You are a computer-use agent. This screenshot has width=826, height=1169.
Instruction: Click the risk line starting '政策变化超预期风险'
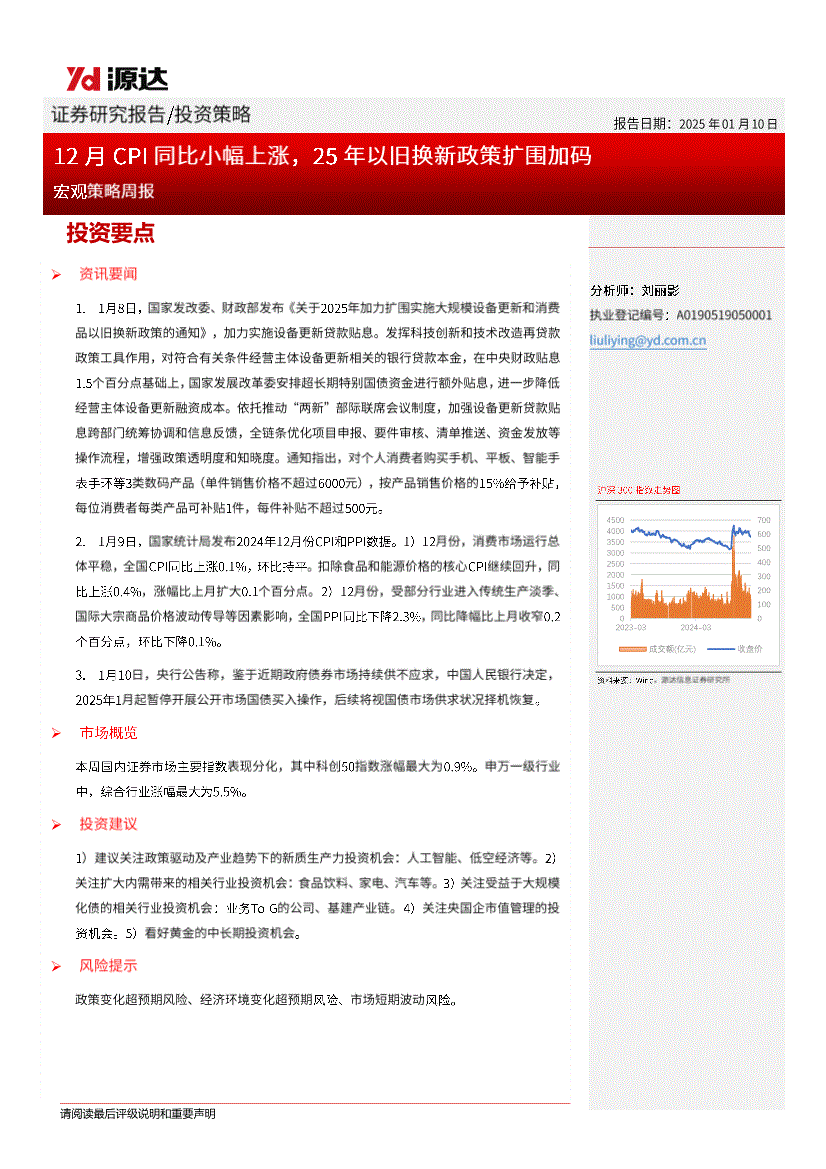[266, 1000]
